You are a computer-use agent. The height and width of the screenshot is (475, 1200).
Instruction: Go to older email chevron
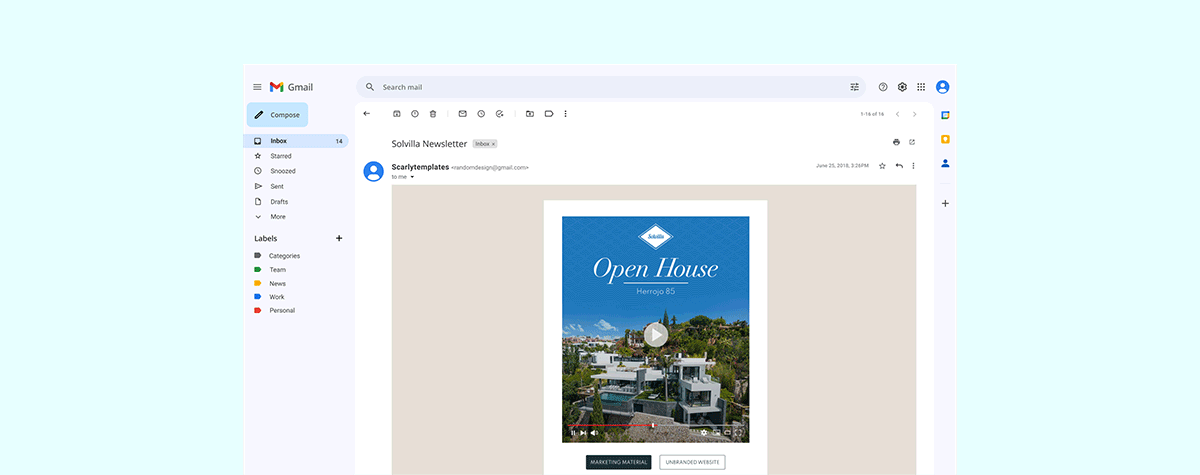pyautogui.click(x=914, y=114)
